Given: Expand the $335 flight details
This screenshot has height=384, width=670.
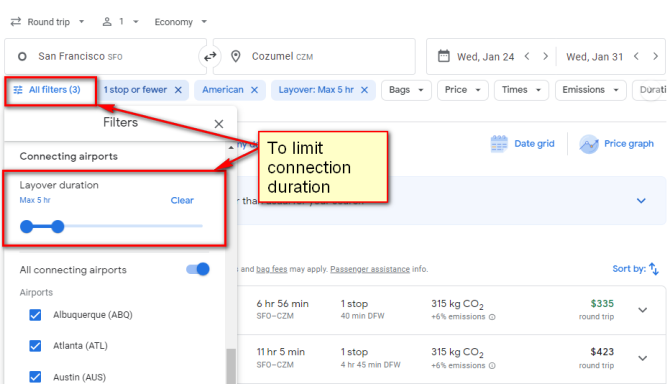Looking at the screenshot, I should pyautogui.click(x=643, y=310).
